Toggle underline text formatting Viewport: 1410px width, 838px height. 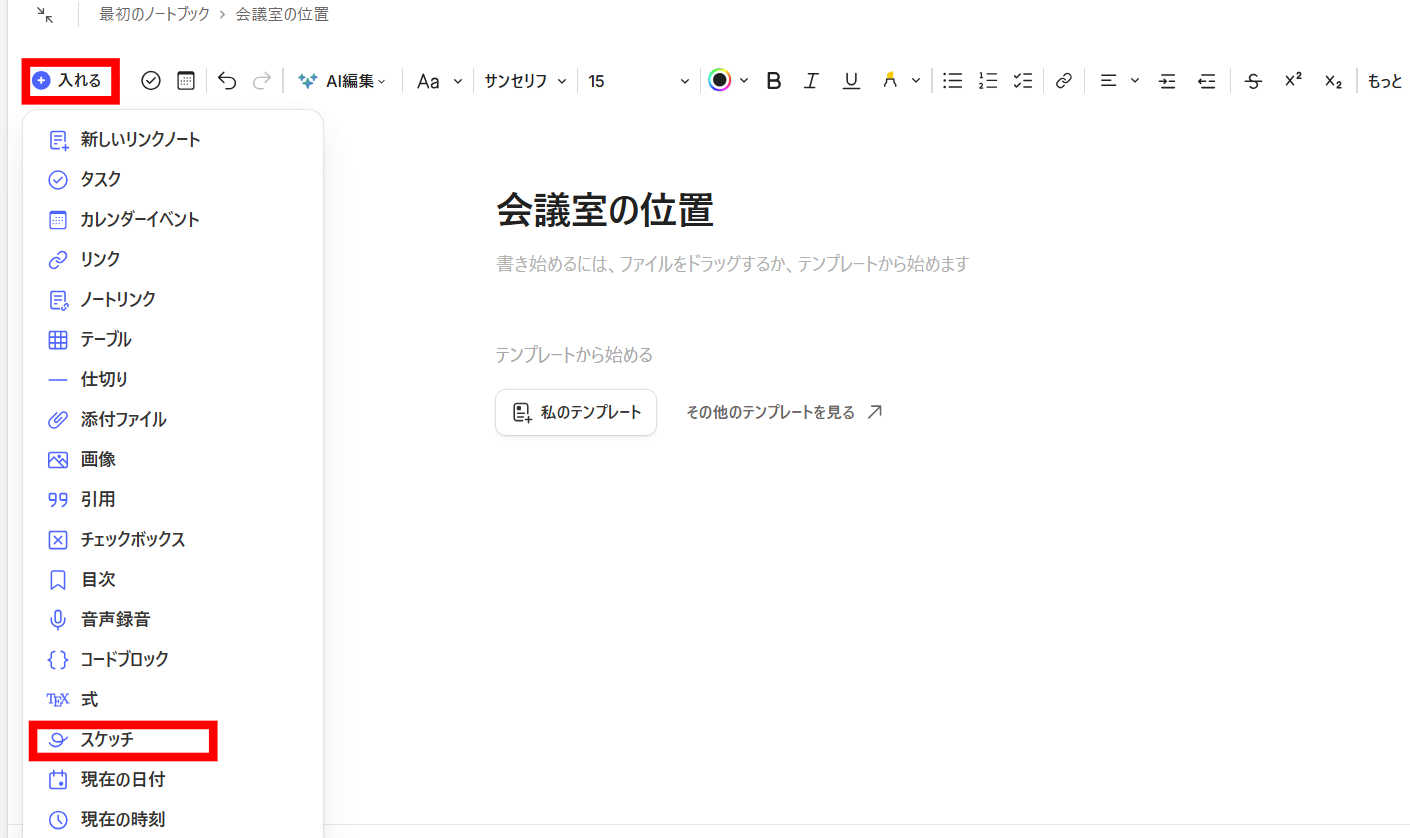[851, 80]
